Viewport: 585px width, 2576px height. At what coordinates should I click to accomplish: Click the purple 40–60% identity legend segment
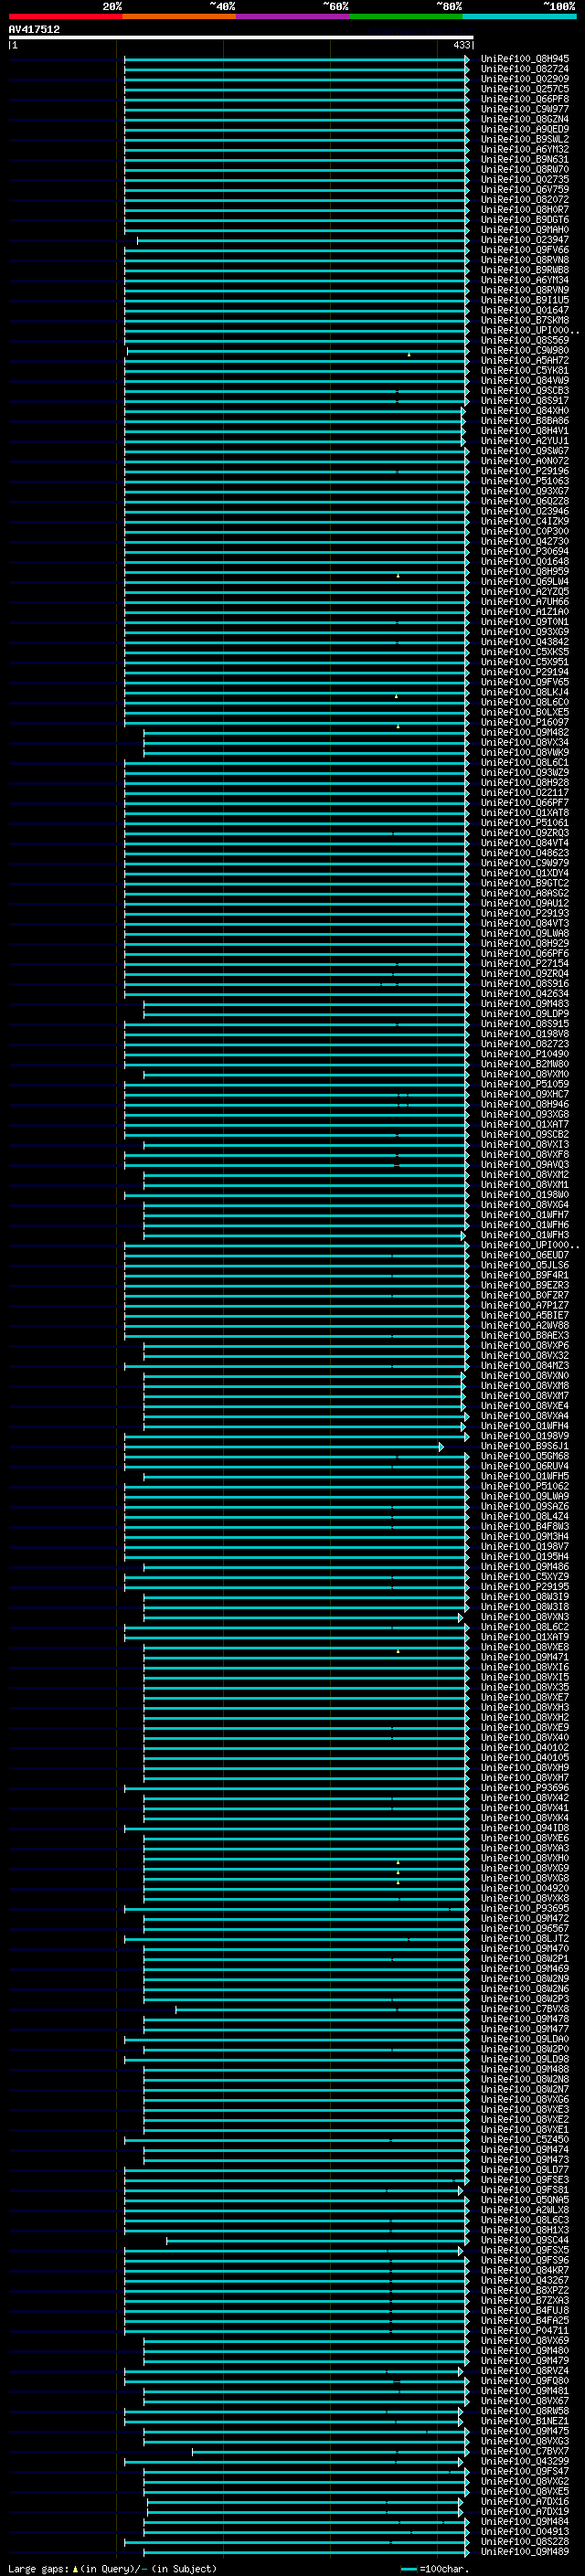coord(292,16)
